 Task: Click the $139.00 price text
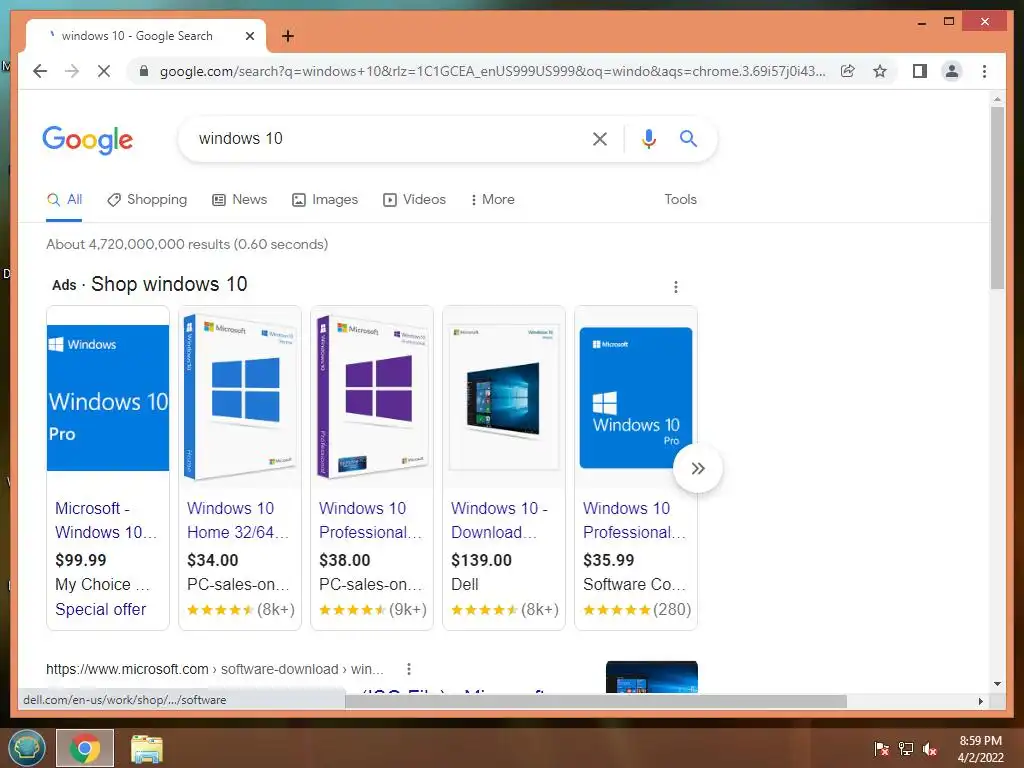coord(481,560)
